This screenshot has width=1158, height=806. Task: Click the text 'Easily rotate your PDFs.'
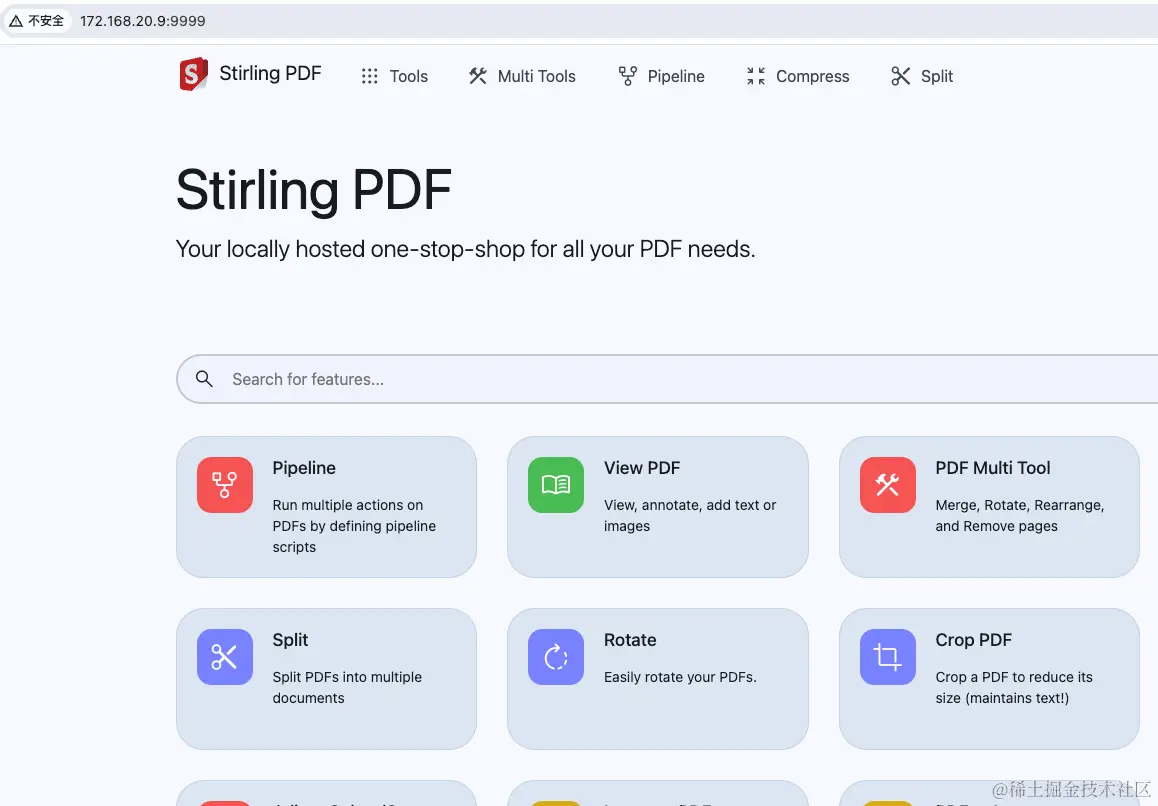(680, 677)
